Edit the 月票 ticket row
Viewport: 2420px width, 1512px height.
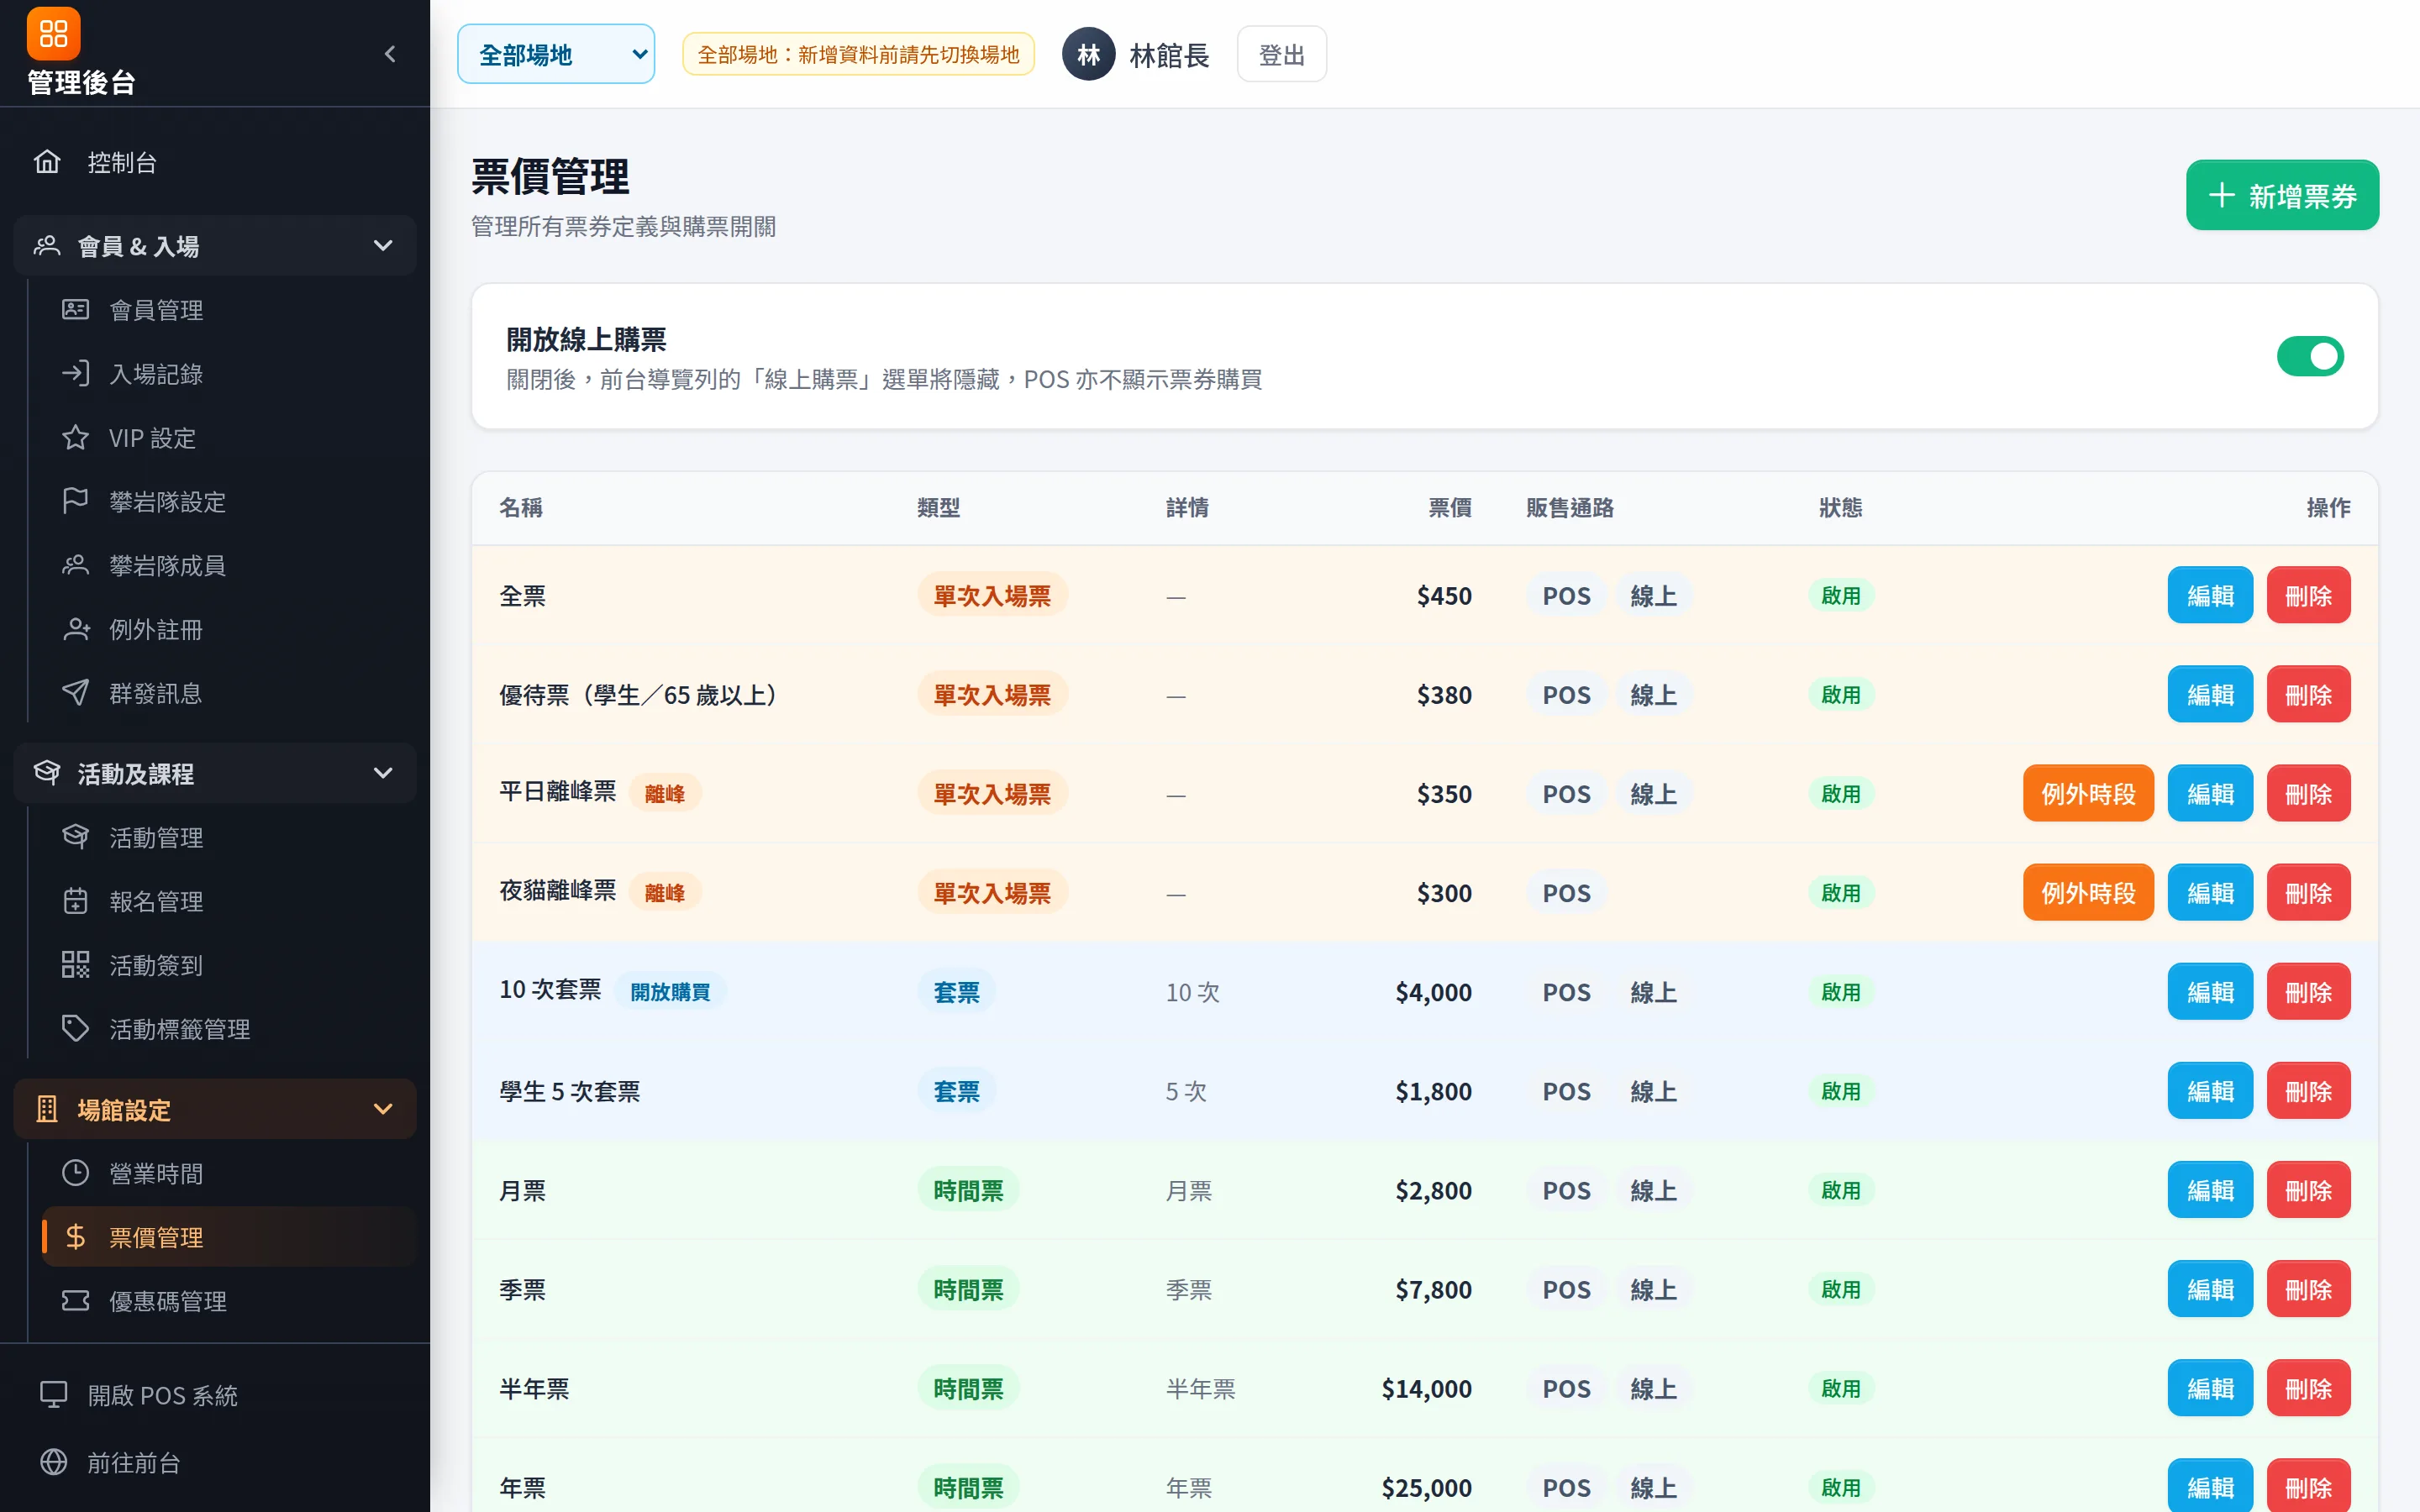pyautogui.click(x=2210, y=1189)
